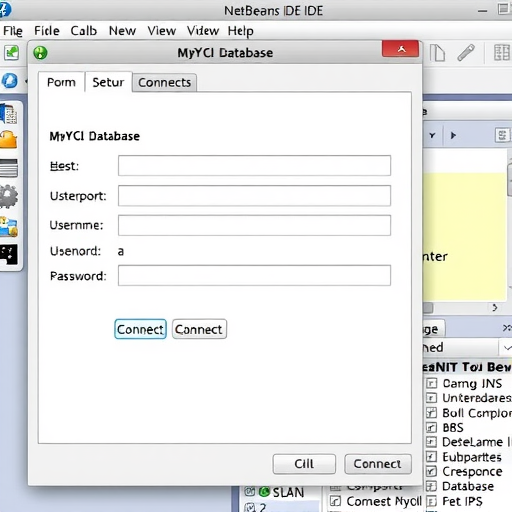Click the Password input field

click(254, 275)
